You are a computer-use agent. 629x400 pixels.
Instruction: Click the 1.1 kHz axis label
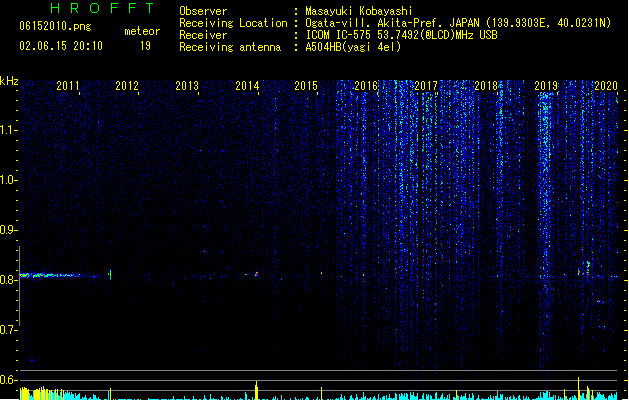[8, 130]
